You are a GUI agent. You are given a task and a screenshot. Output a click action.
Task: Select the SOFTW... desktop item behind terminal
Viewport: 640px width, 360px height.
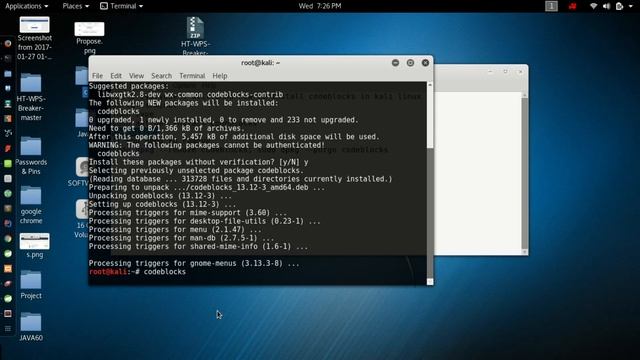click(x=80, y=171)
